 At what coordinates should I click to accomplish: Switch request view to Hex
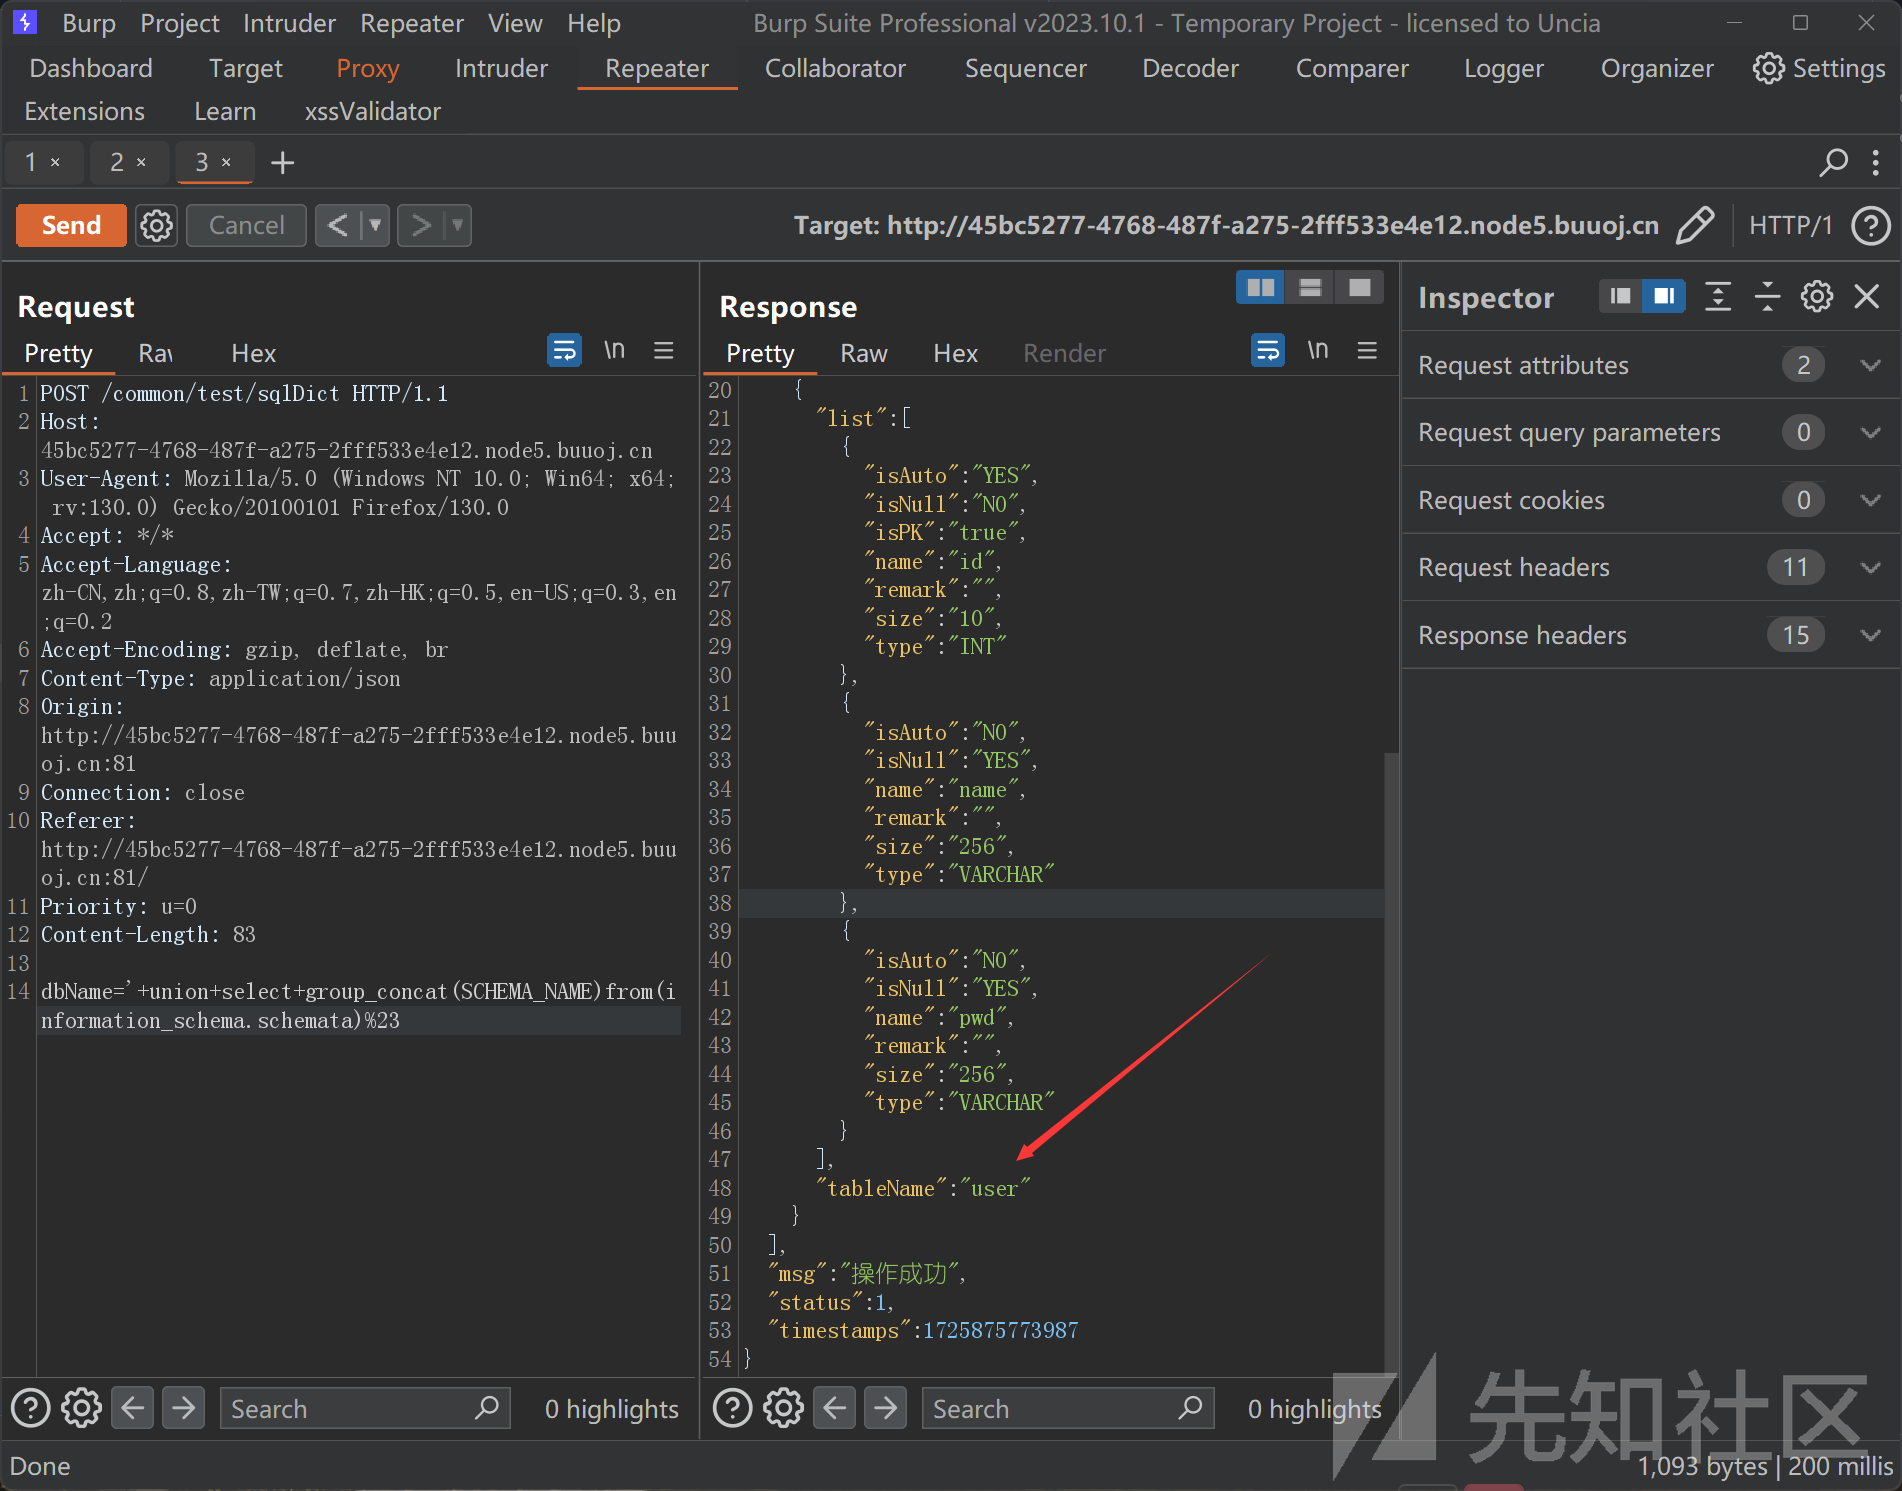click(253, 353)
